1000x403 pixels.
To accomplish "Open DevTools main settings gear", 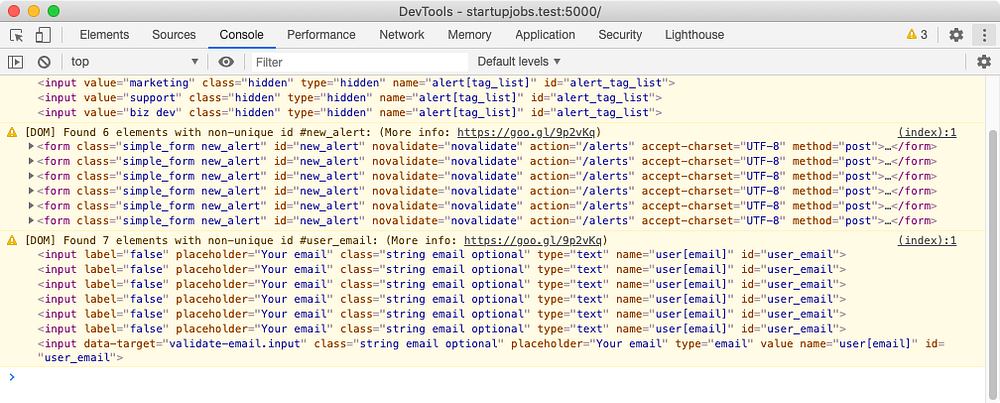I will click(x=956, y=35).
